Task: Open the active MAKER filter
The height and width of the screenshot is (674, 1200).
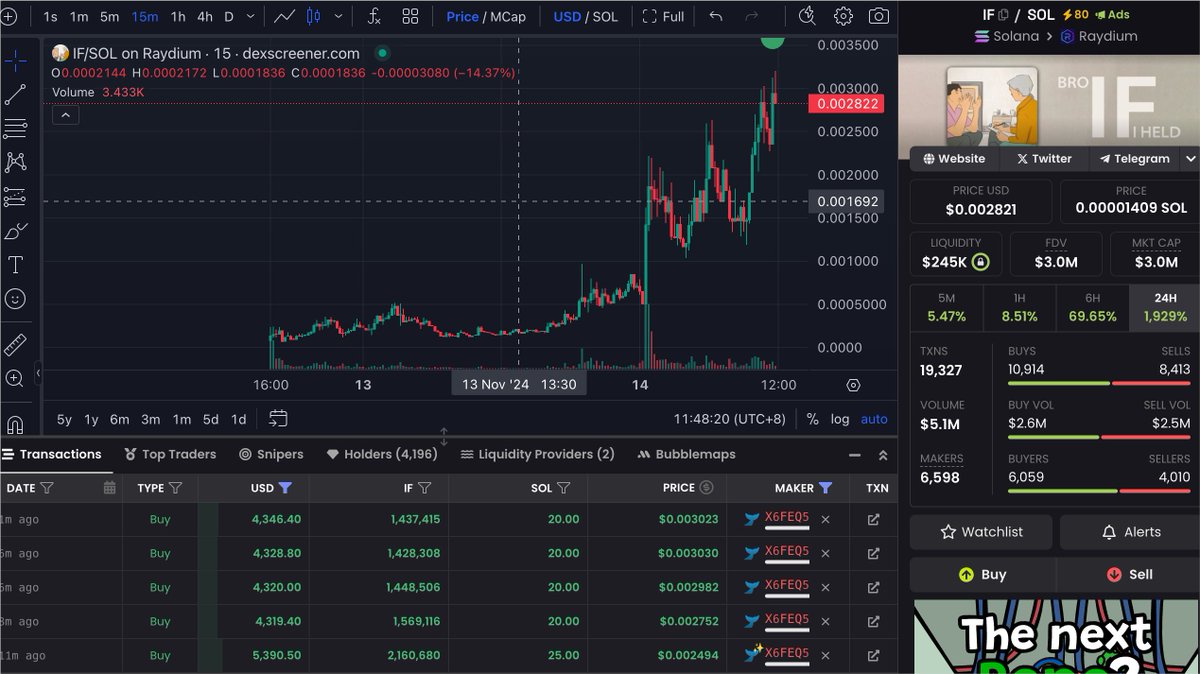Action: tap(825, 488)
